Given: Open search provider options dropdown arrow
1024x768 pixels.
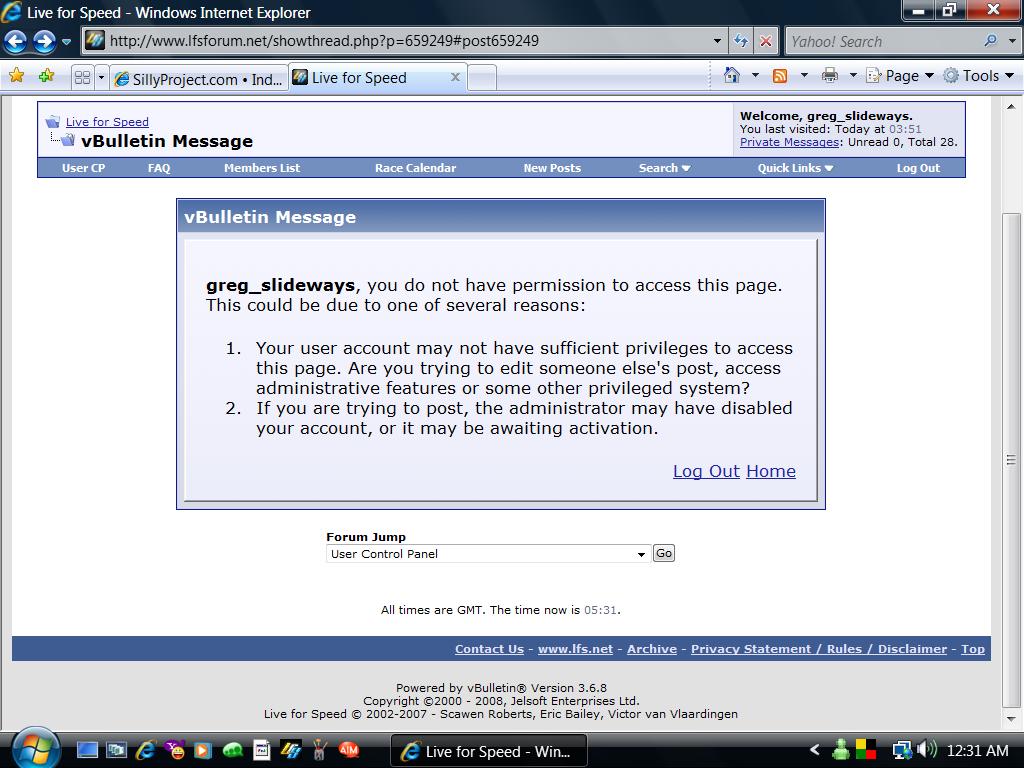Looking at the screenshot, I should 1012,41.
